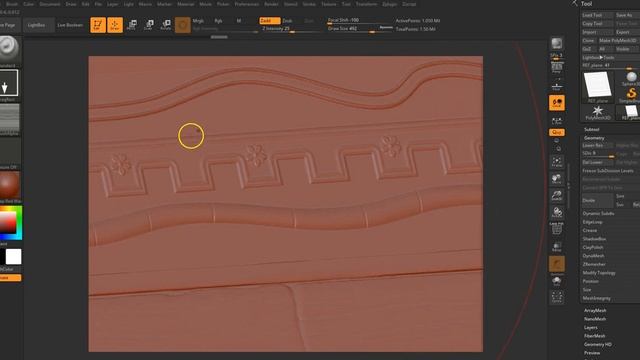Select the PolyMesh3D star tool

click(x=598, y=112)
